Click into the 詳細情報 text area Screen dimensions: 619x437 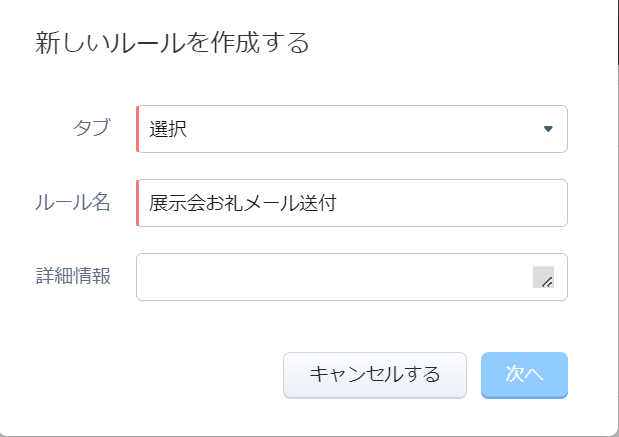352,277
